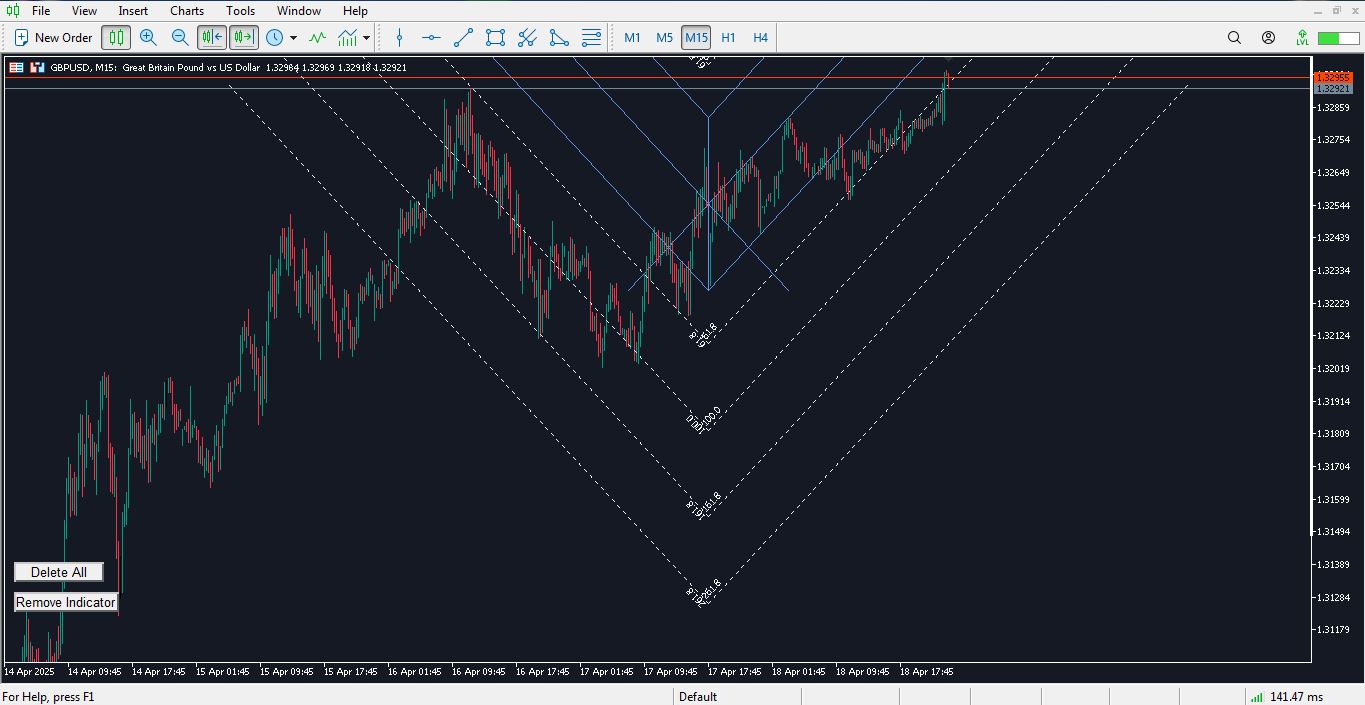Viewport: 1365px width, 705px height.
Task: Zoom in on the chart
Action: 148,38
